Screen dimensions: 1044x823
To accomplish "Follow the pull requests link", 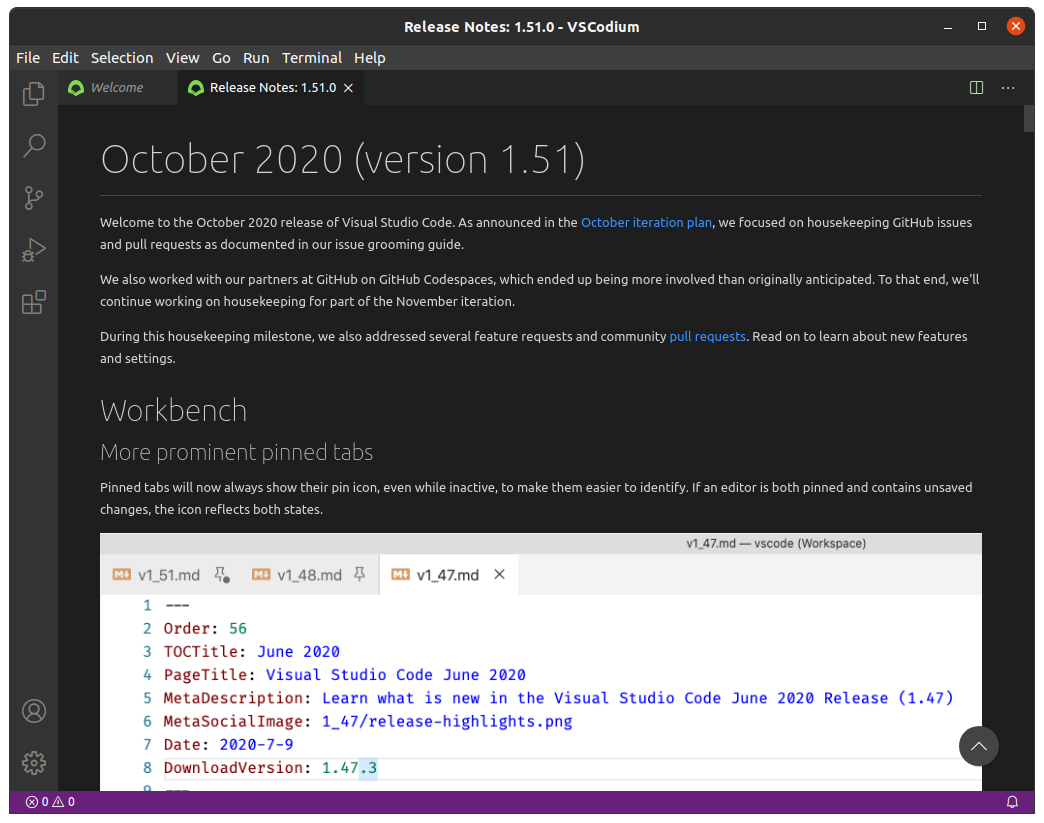I will pos(707,336).
